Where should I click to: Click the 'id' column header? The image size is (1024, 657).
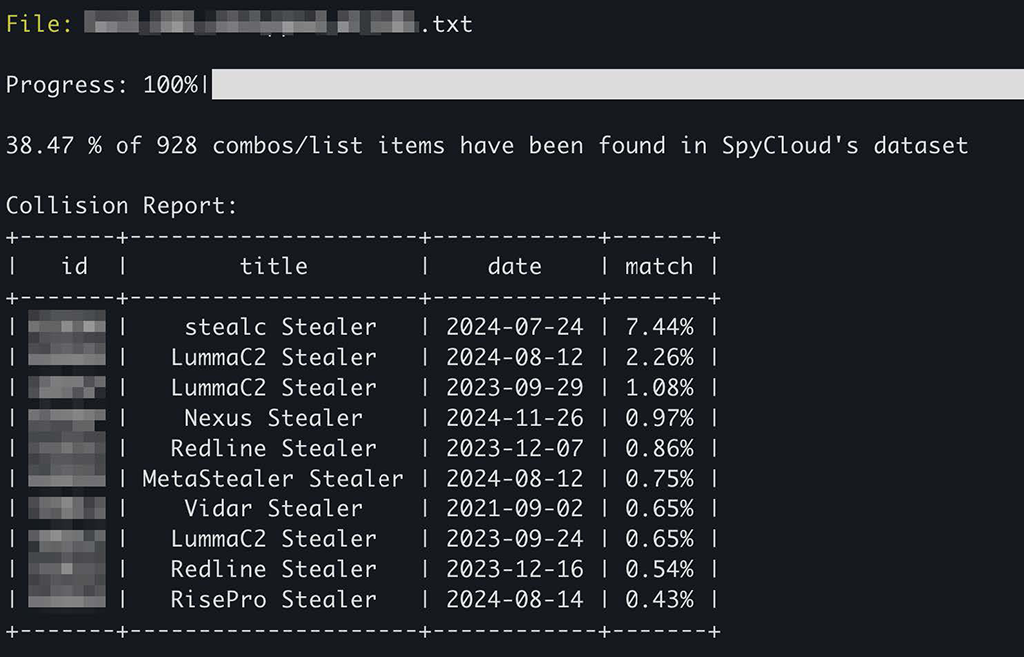tap(74, 266)
